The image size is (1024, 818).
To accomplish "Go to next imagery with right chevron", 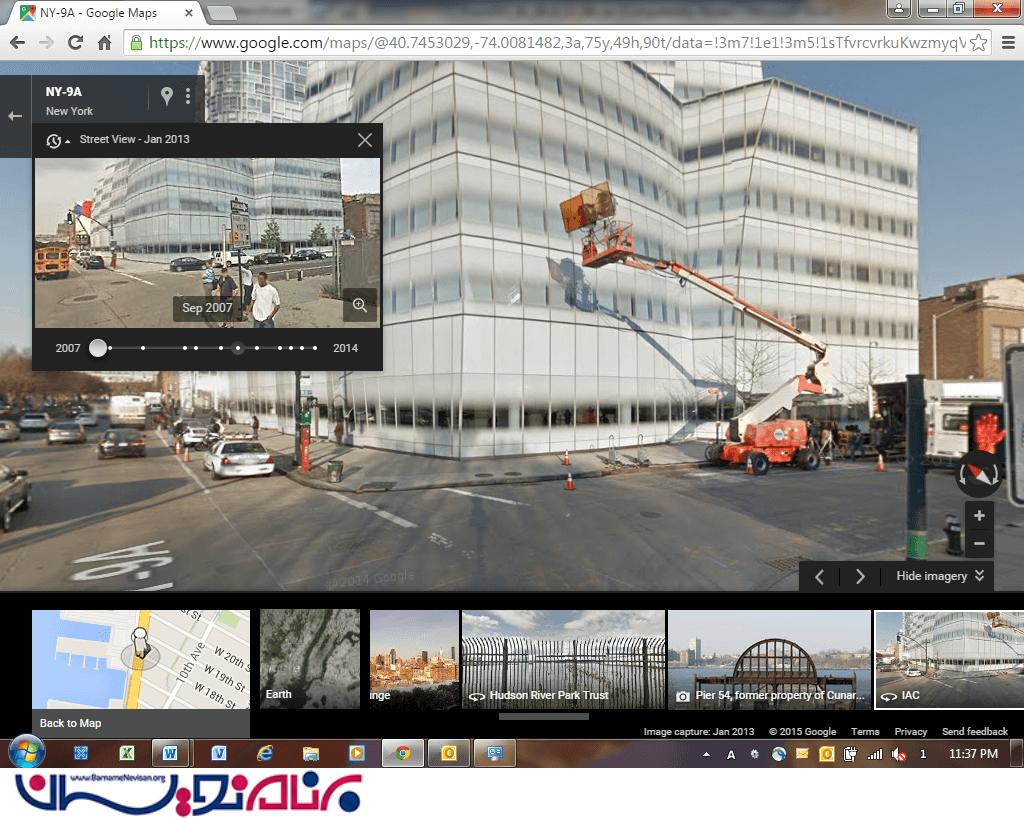I will pos(860,576).
